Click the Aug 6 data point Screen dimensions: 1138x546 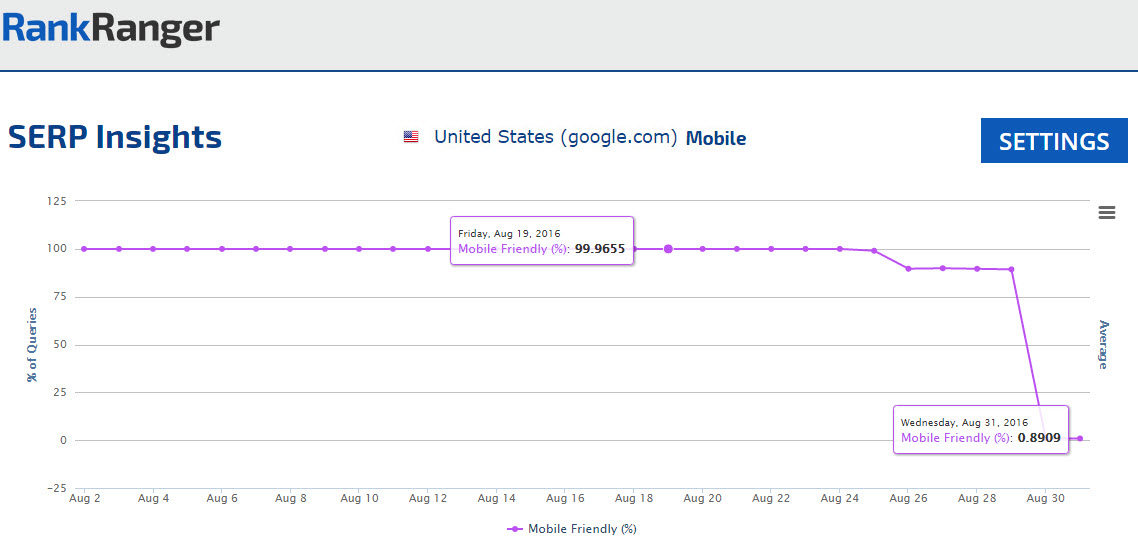tap(221, 249)
